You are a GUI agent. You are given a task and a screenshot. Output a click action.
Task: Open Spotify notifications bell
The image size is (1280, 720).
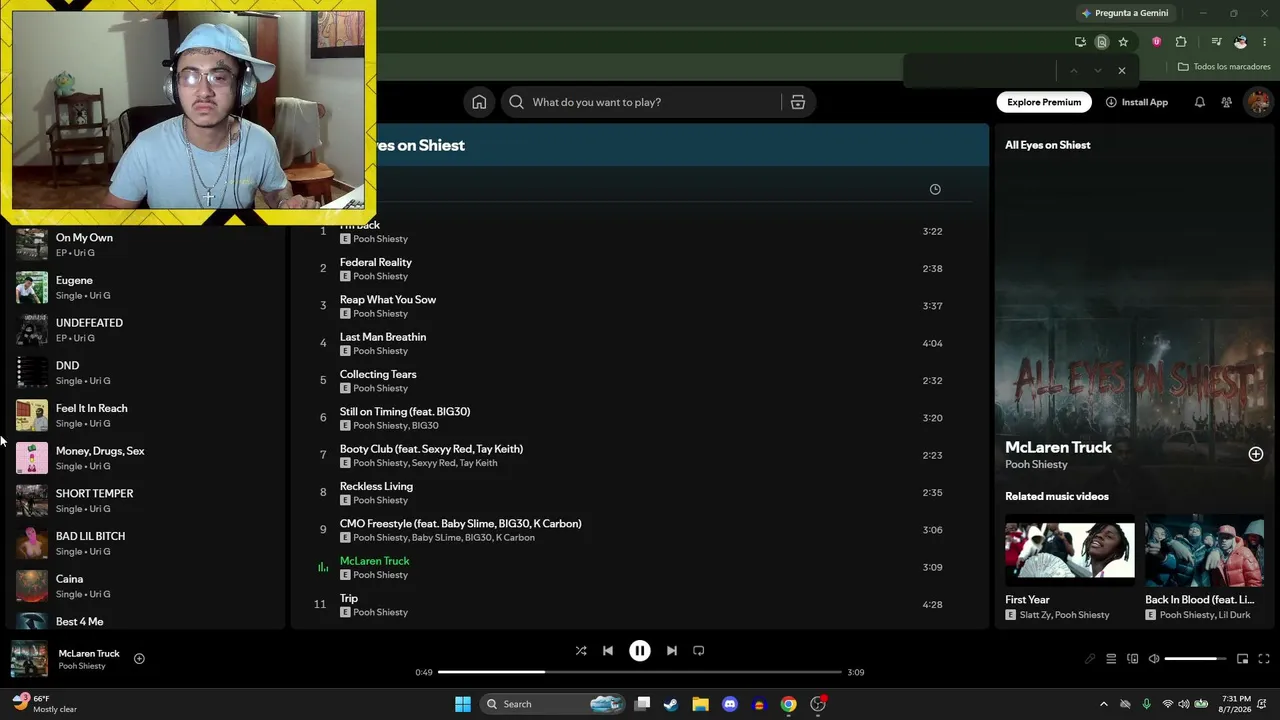point(1199,102)
